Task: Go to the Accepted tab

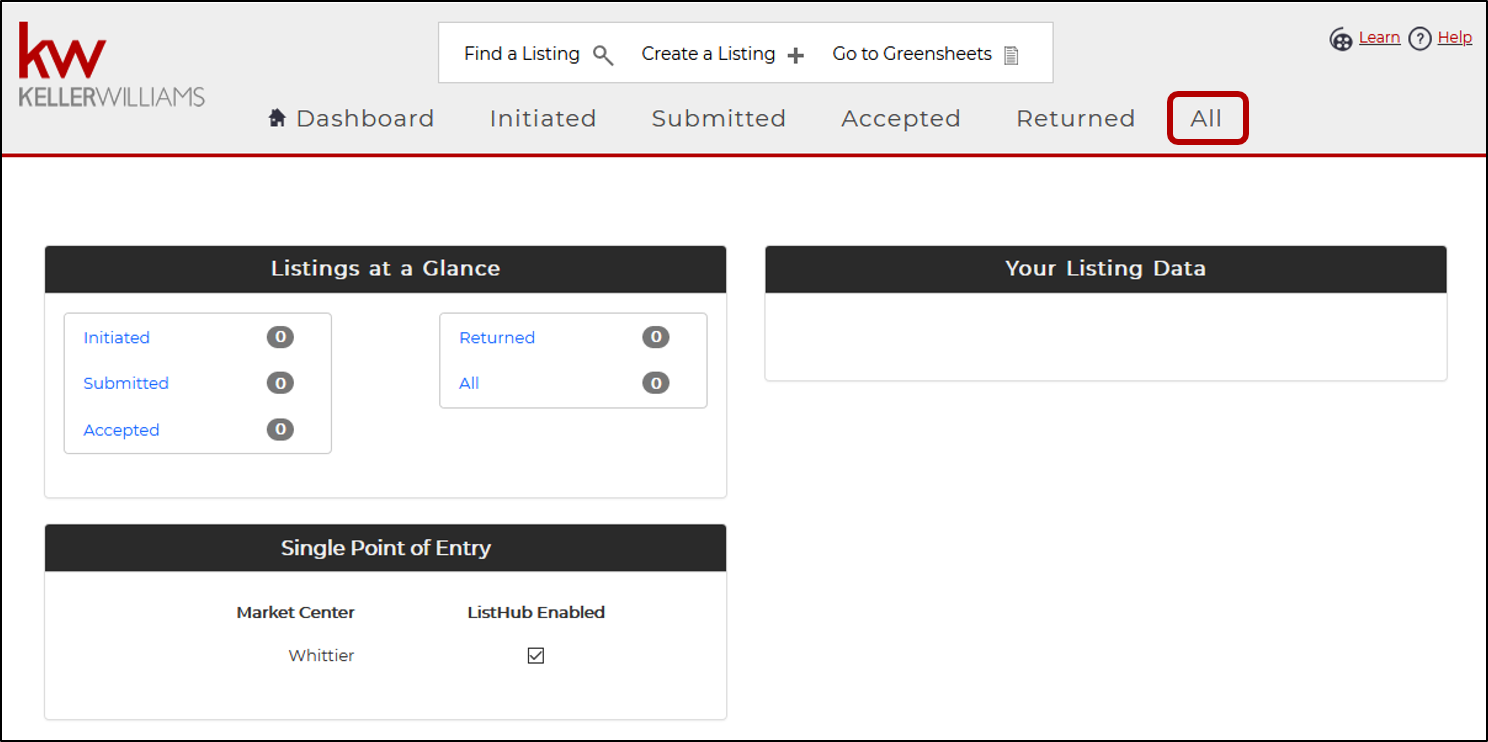Action: 900,119
